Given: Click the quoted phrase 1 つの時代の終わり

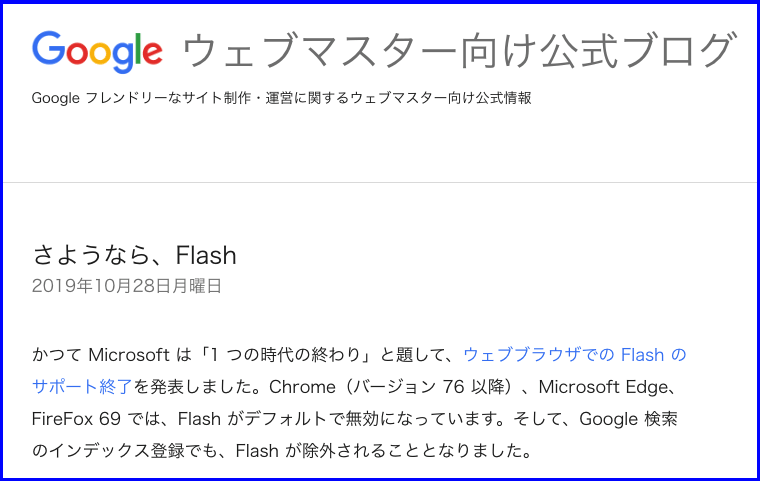Looking at the screenshot, I should click(x=286, y=355).
